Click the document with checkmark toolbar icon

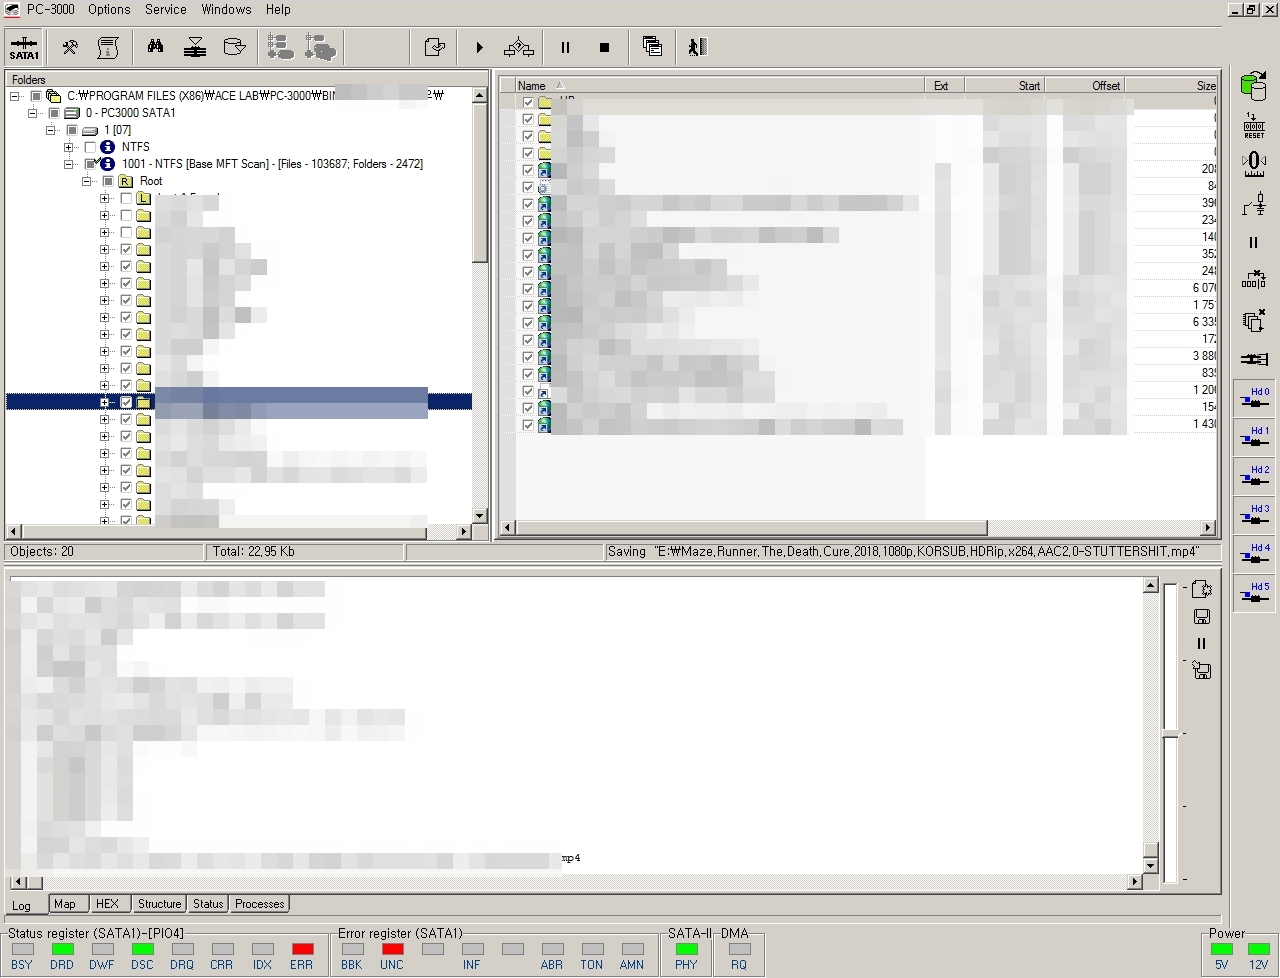[435, 47]
